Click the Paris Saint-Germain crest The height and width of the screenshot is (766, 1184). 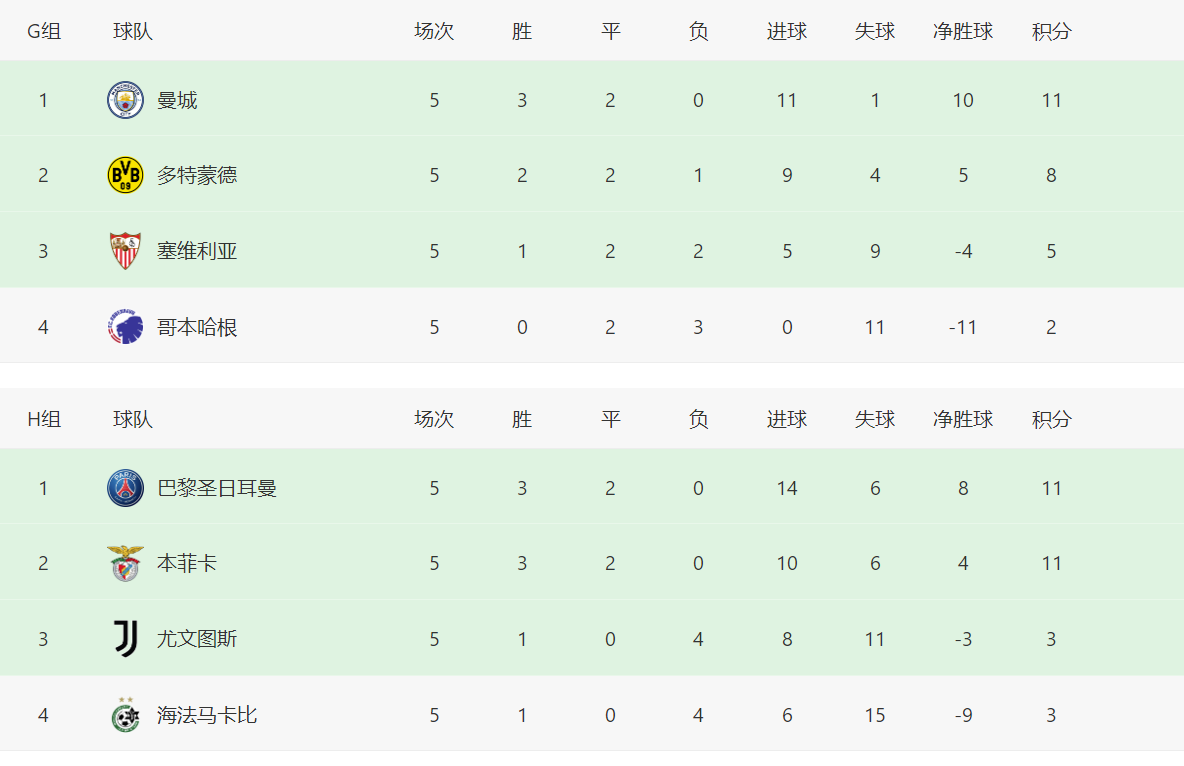[x=125, y=488]
